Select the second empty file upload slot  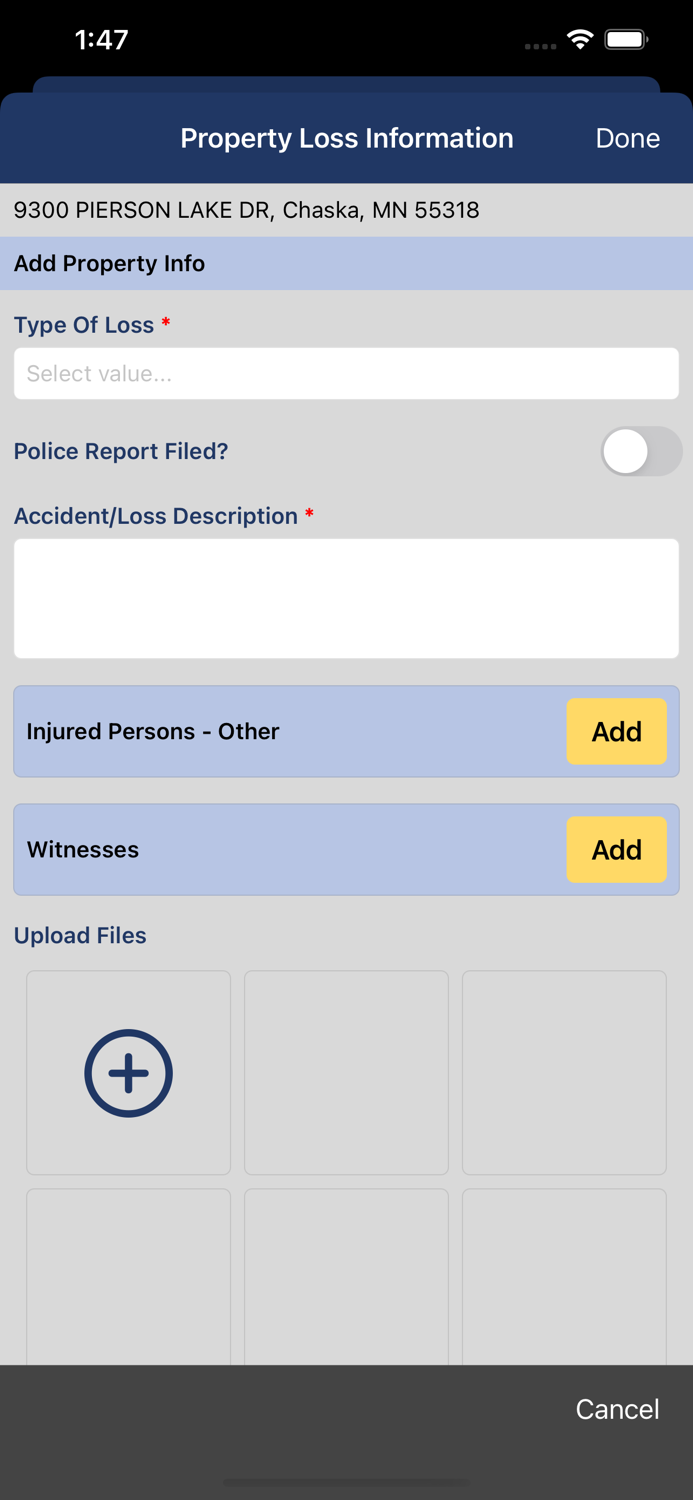coord(346,1072)
